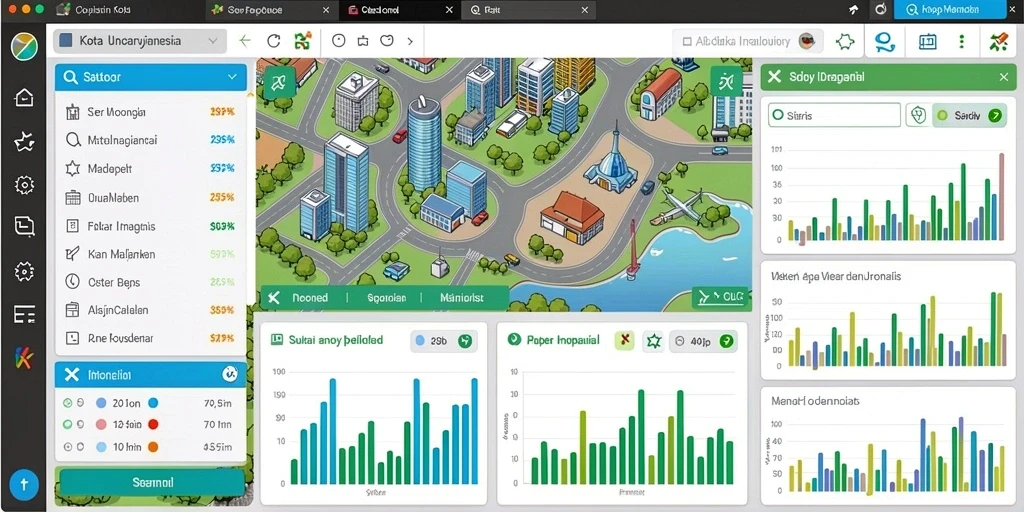Toggle the Albdaka Inaulouory checkbox

[686, 42]
